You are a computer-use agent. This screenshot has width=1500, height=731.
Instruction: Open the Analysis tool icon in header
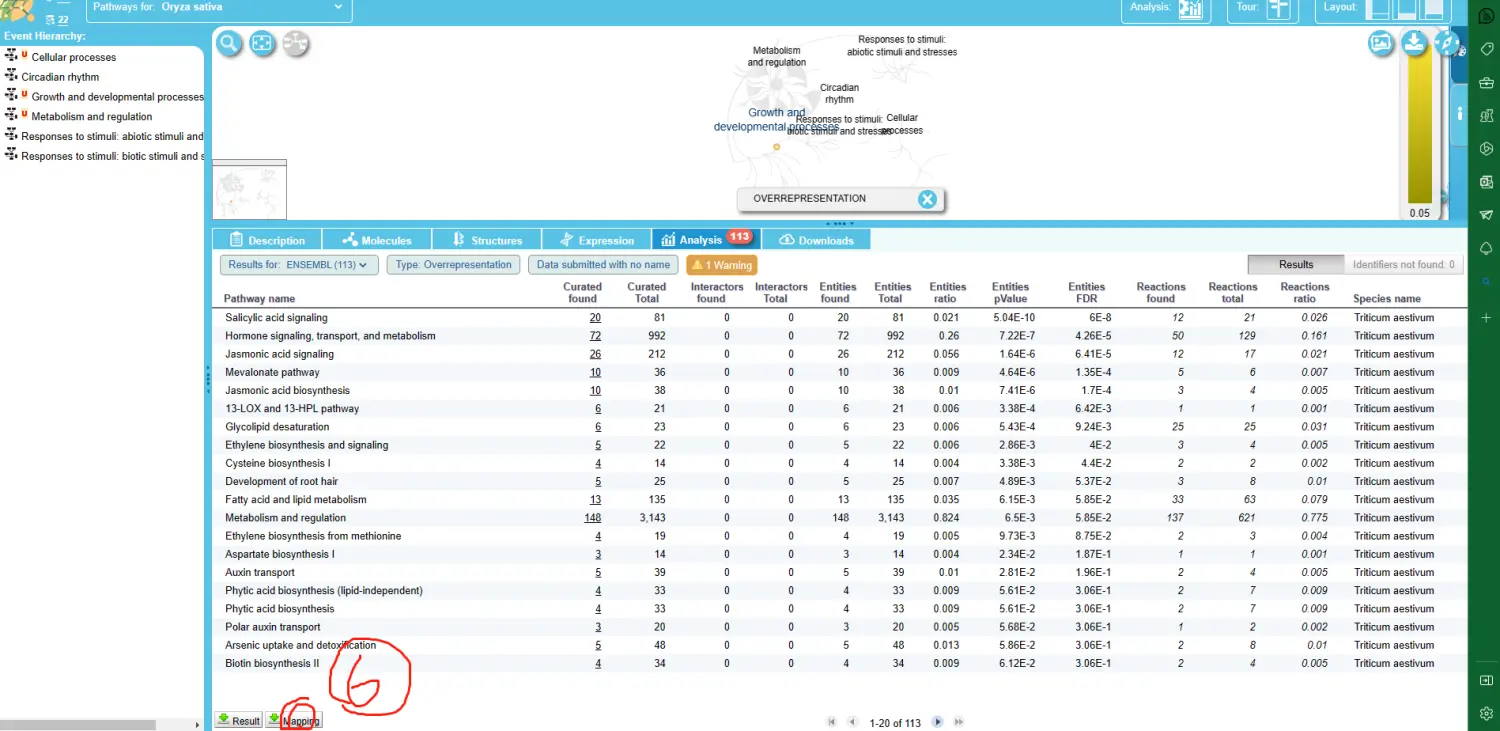(1190, 9)
